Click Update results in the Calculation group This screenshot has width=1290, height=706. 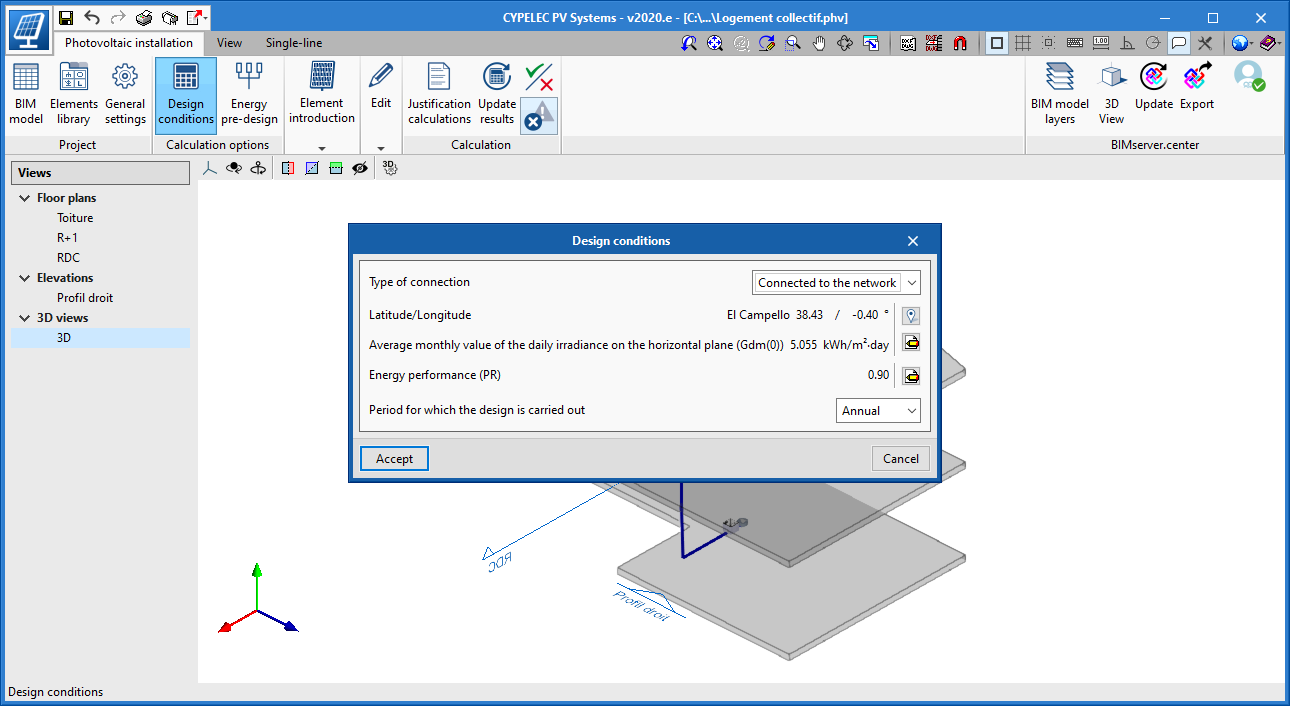(497, 95)
